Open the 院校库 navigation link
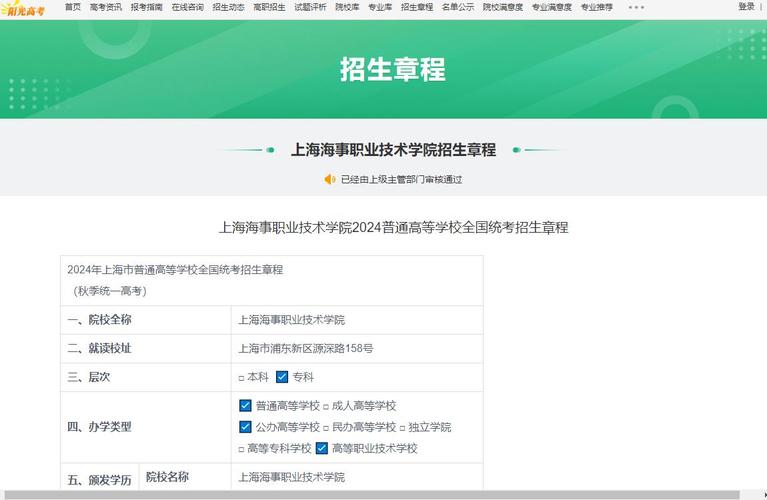 click(347, 7)
